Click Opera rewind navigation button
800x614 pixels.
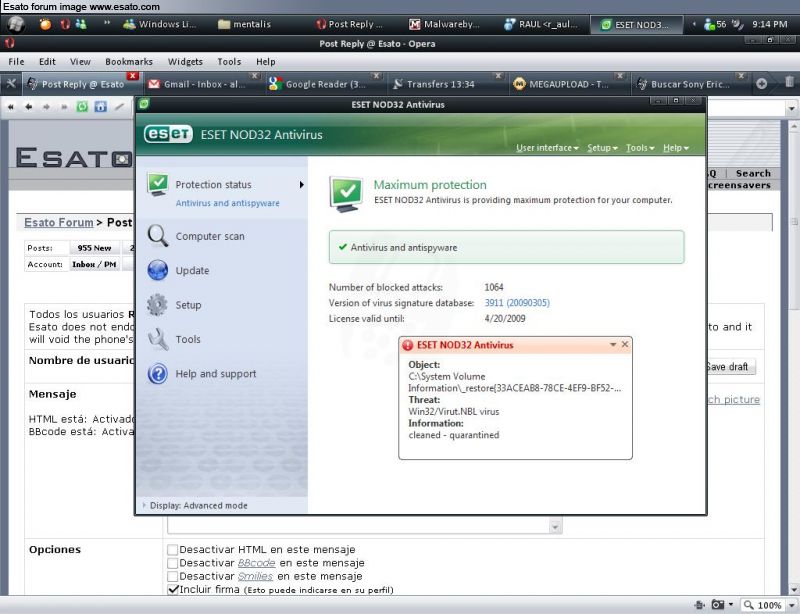[x=11, y=107]
